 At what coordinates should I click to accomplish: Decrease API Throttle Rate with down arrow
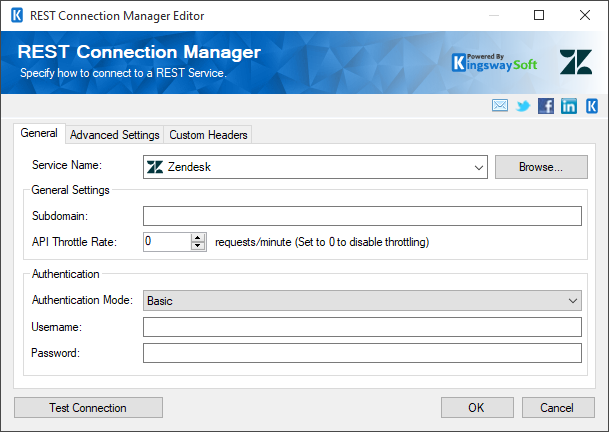pyautogui.click(x=198, y=246)
